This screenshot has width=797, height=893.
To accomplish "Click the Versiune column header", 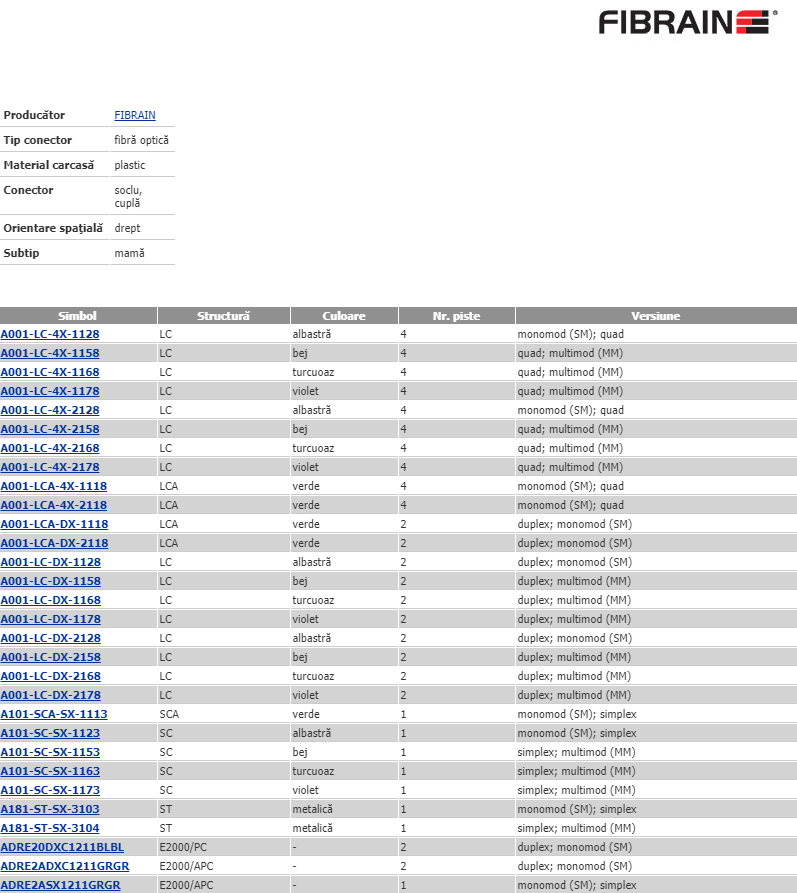I will [656, 316].
